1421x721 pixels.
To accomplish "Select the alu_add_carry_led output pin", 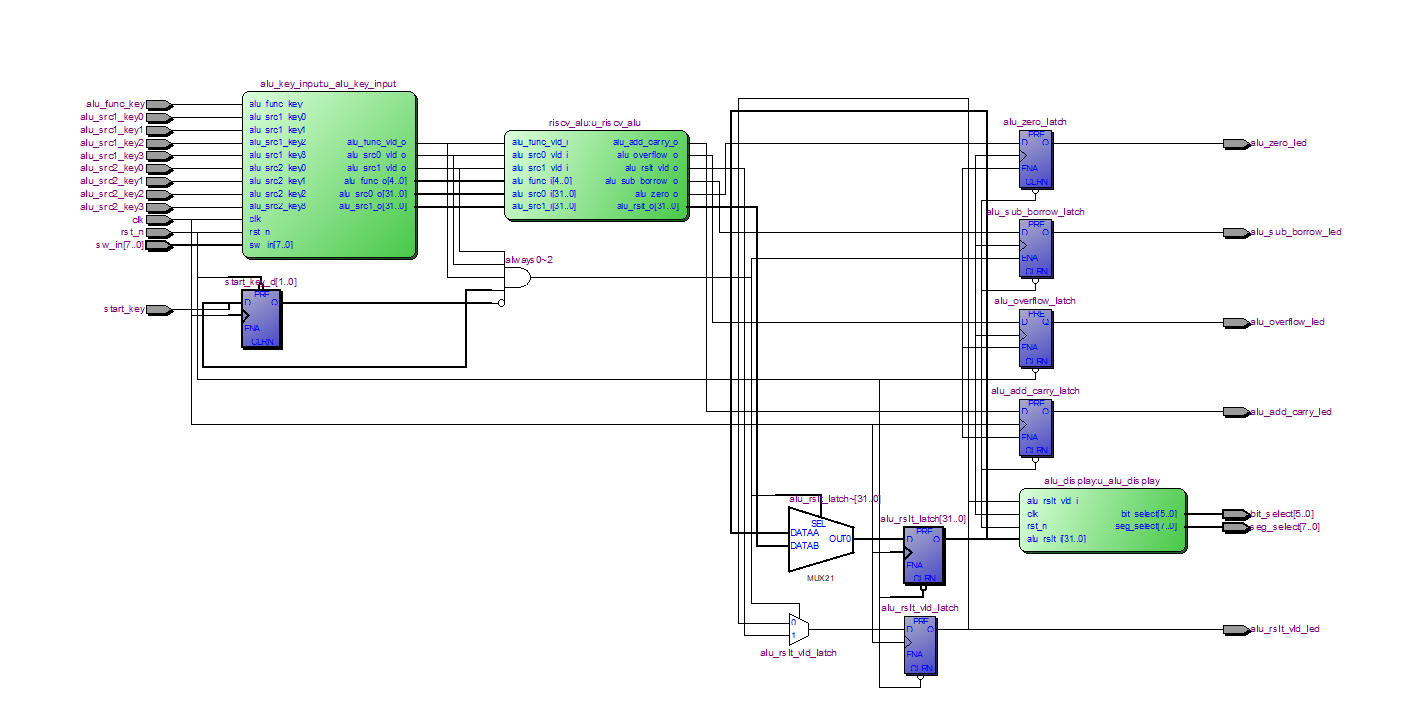I will point(1236,412).
